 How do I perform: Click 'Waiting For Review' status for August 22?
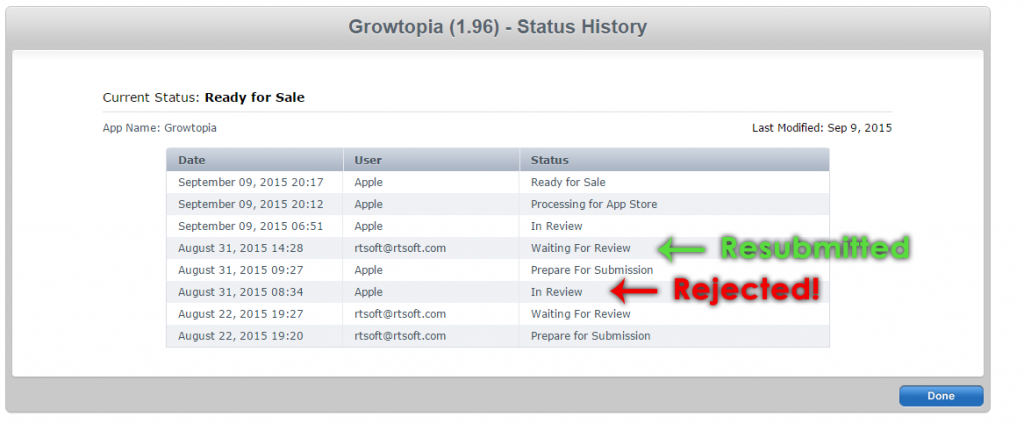pyautogui.click(x=581, y=314)
